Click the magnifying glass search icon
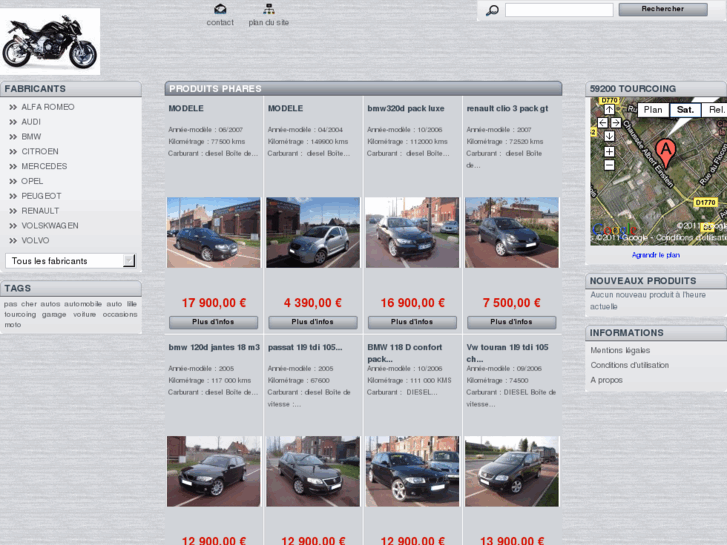 click(x=492, y=10)
